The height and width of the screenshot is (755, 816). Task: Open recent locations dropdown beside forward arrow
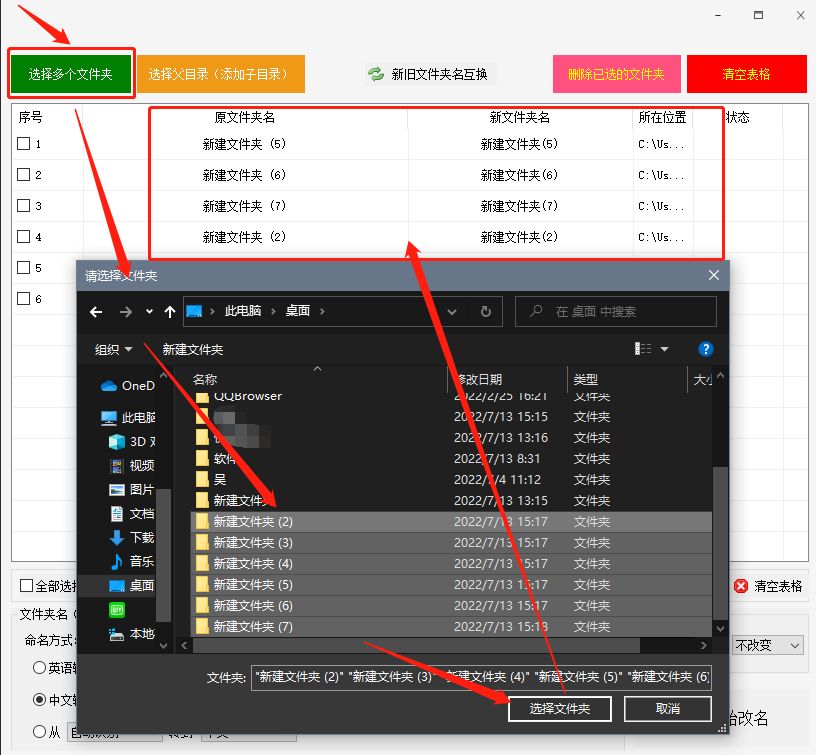149,312
